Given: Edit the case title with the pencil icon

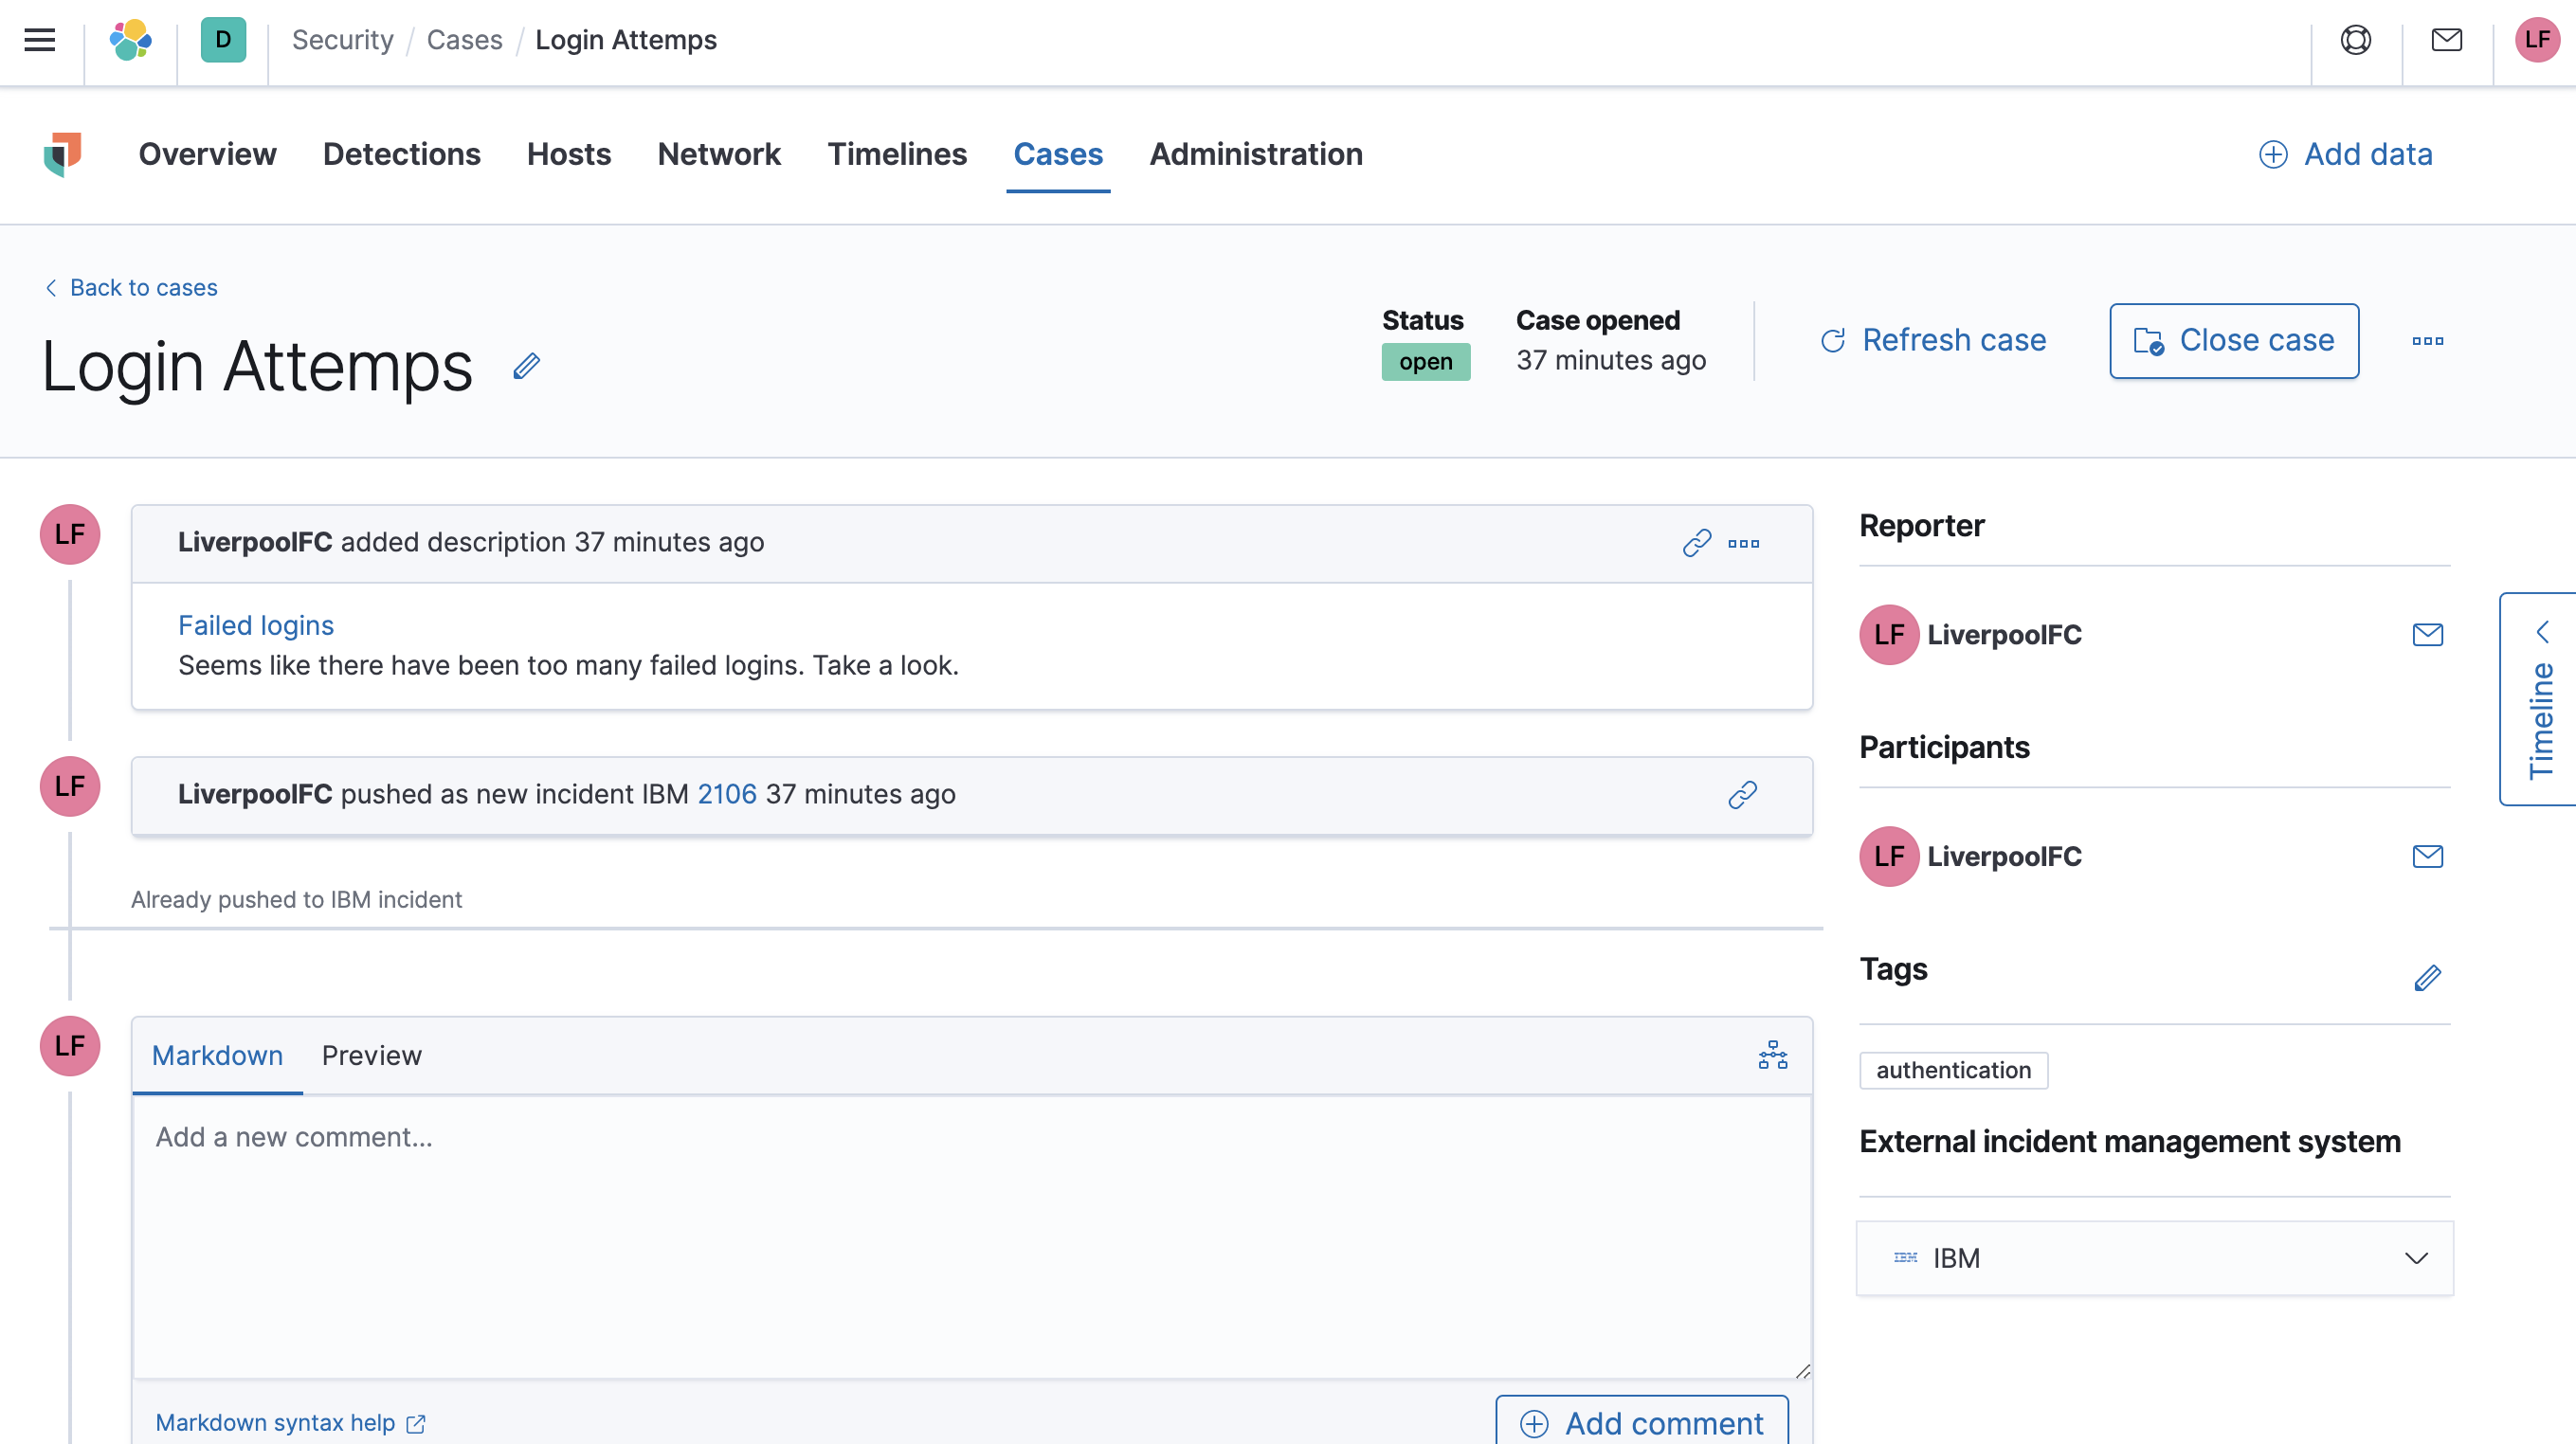Looking at the screenshot, I should click(526, 366).
